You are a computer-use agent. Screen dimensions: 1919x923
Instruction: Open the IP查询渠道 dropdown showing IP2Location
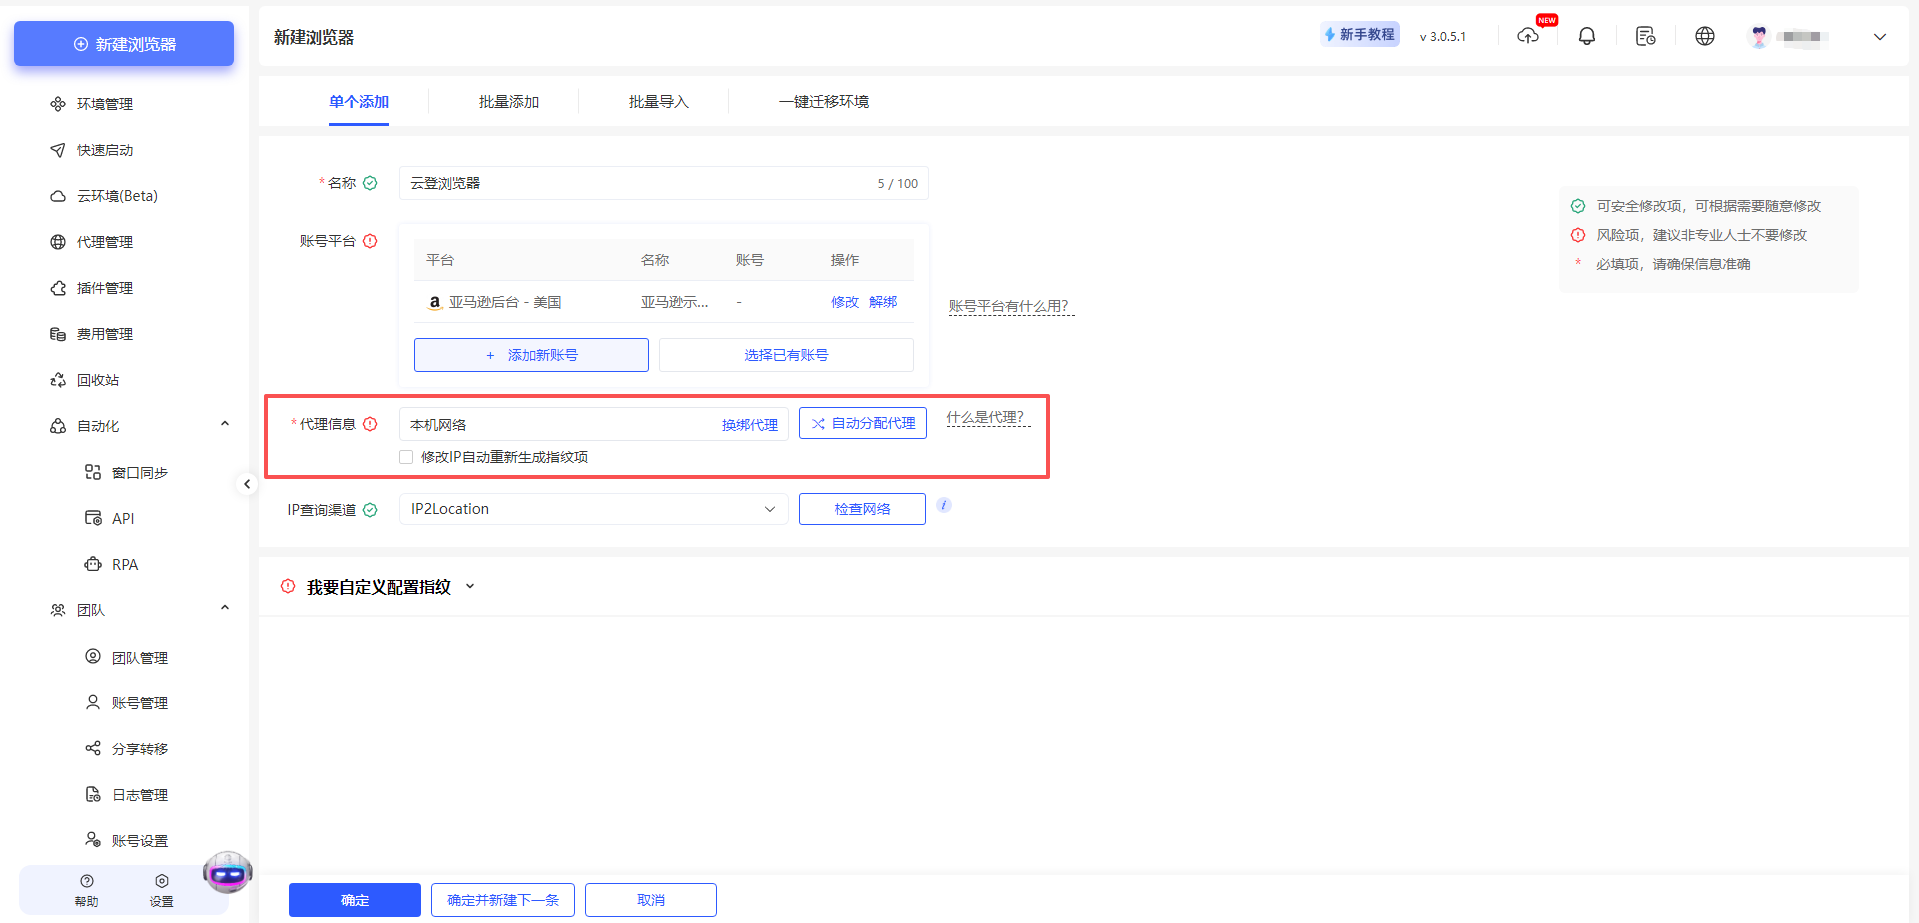pos(592,509)
